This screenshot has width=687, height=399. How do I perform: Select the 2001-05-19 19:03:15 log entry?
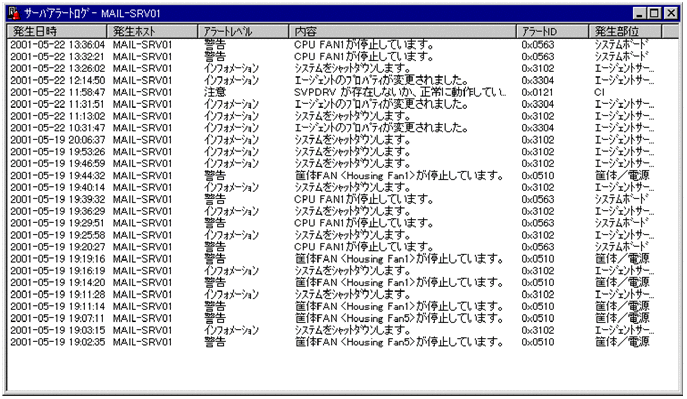coord(342,330)
